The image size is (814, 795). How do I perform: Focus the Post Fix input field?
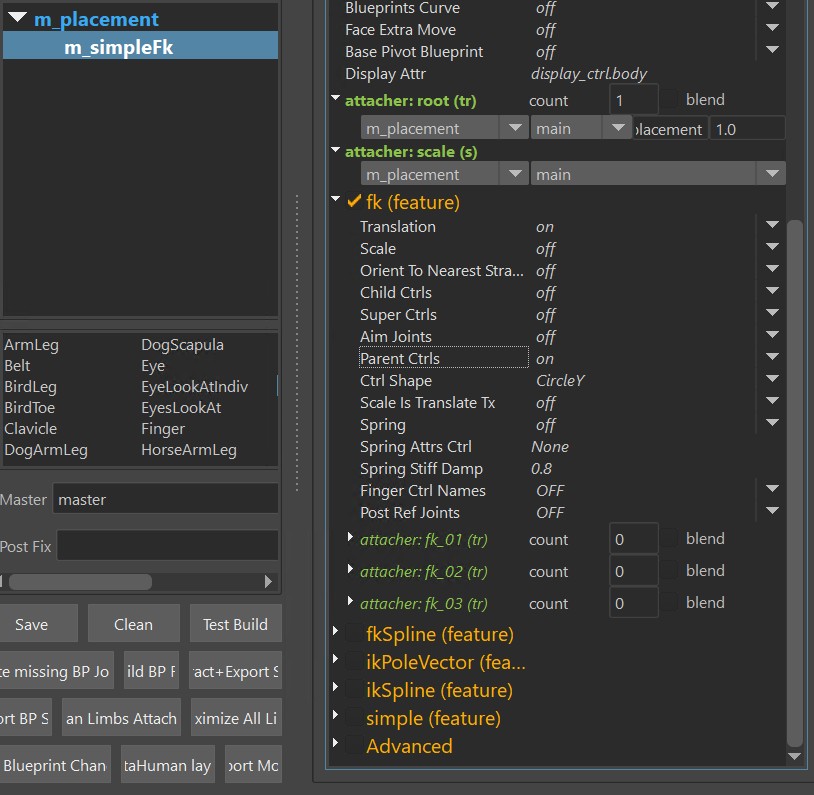pyautogui.click(x=168, y=546)
